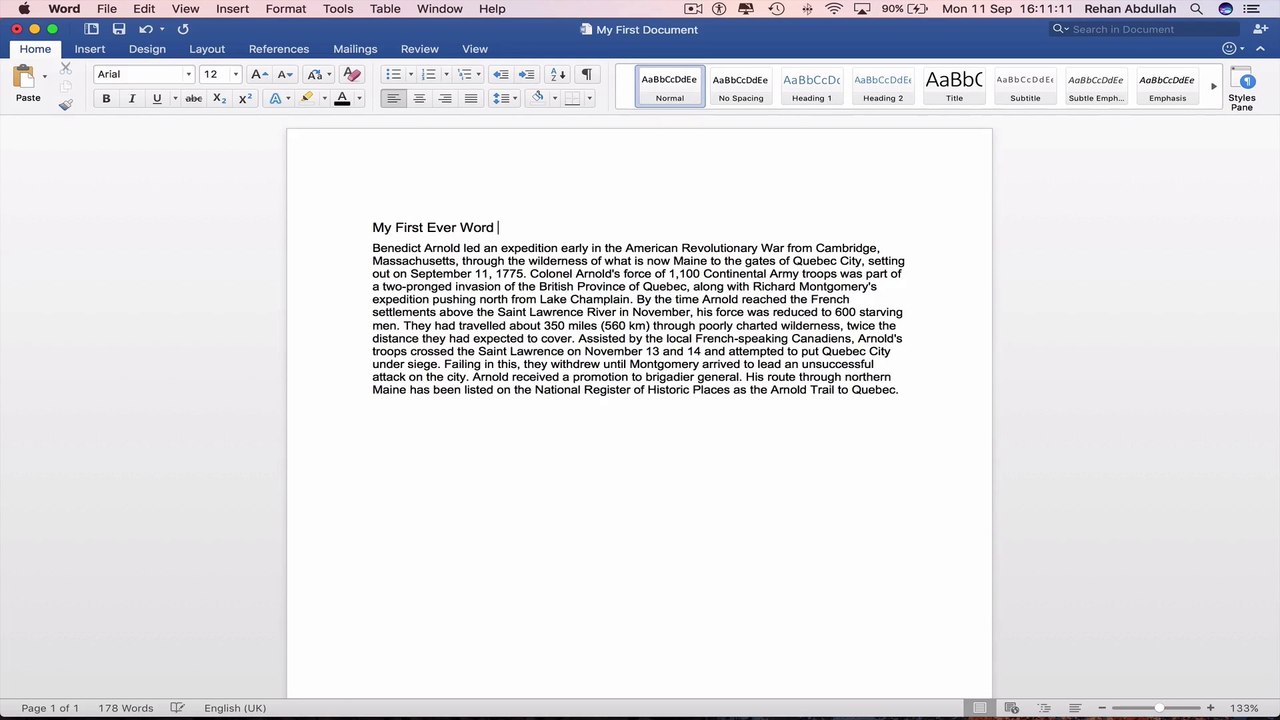Open the macOS Notification Center list icon
Viewport: 1280px width, 720px height.
(1251, 9)
